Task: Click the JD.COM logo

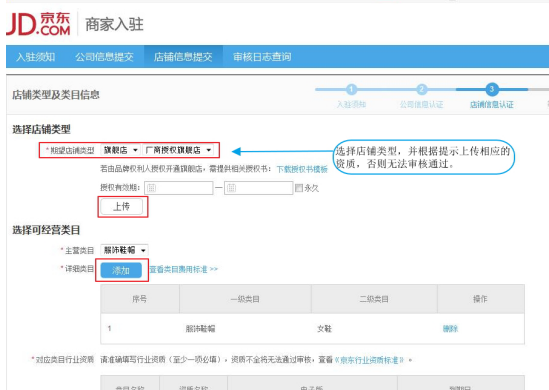Action: [38, 24]
